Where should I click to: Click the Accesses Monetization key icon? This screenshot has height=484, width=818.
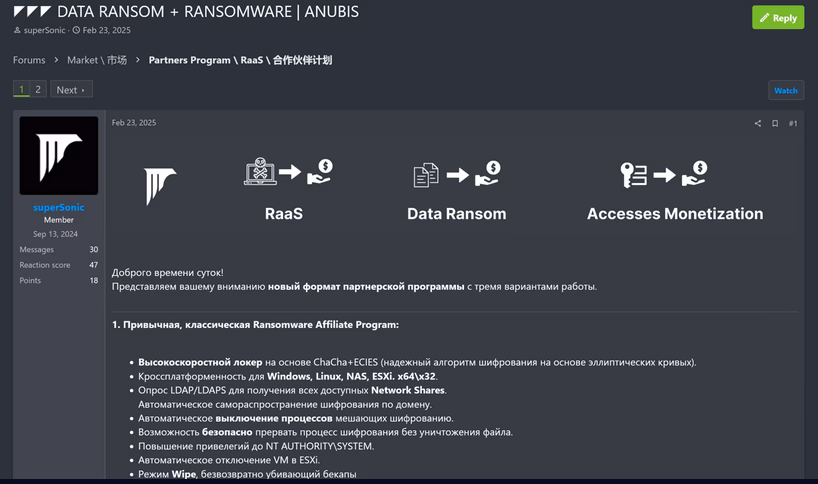633,175
